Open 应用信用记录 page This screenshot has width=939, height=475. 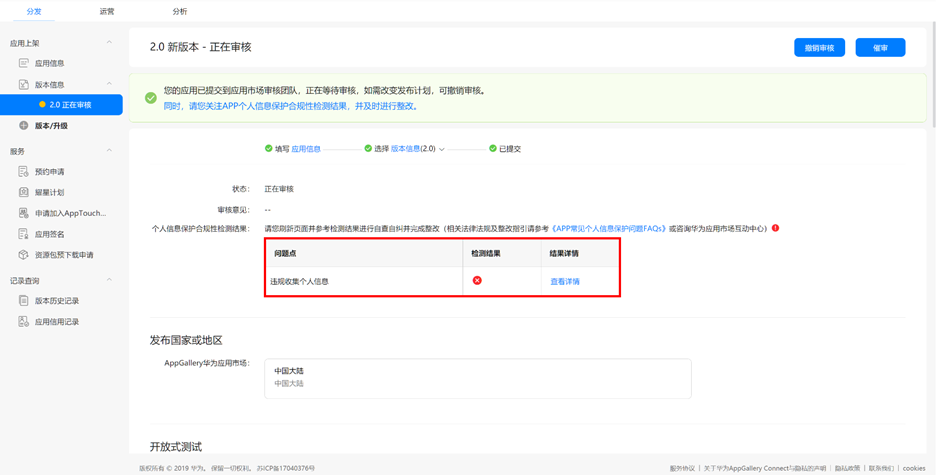[56, 322]
